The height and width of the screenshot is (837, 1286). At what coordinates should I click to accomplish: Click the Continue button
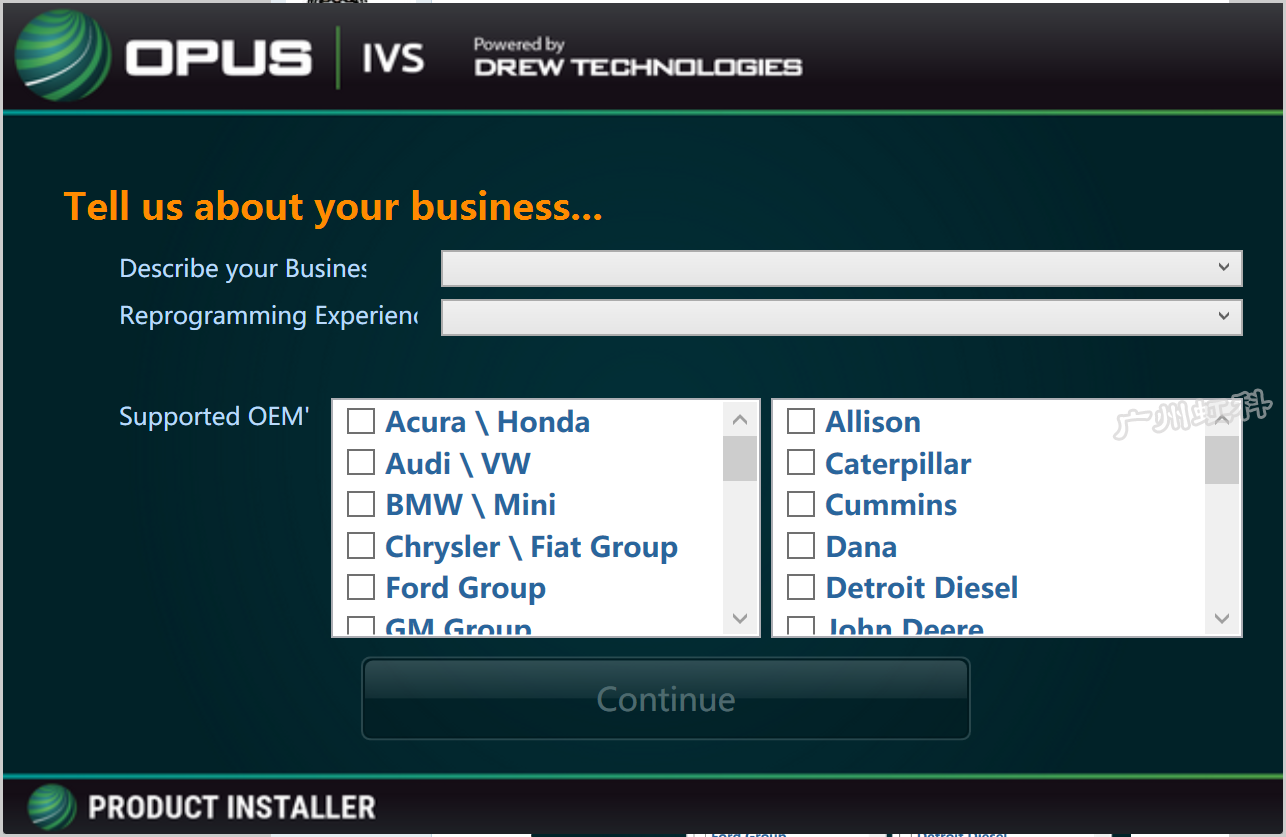click(666, 698)
